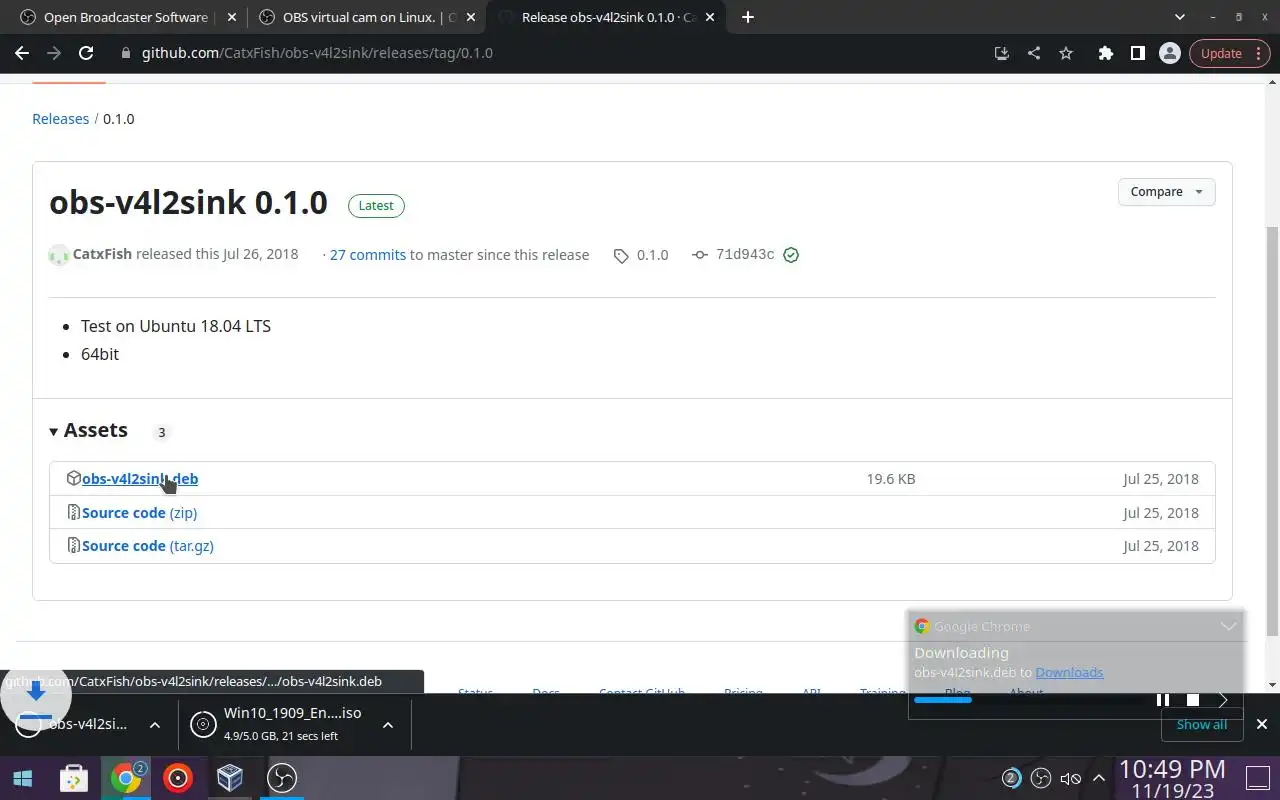This screenshot has height=800, width=1280.
Task: Open CatxFish user profile link
Action: tap(102, 254)
